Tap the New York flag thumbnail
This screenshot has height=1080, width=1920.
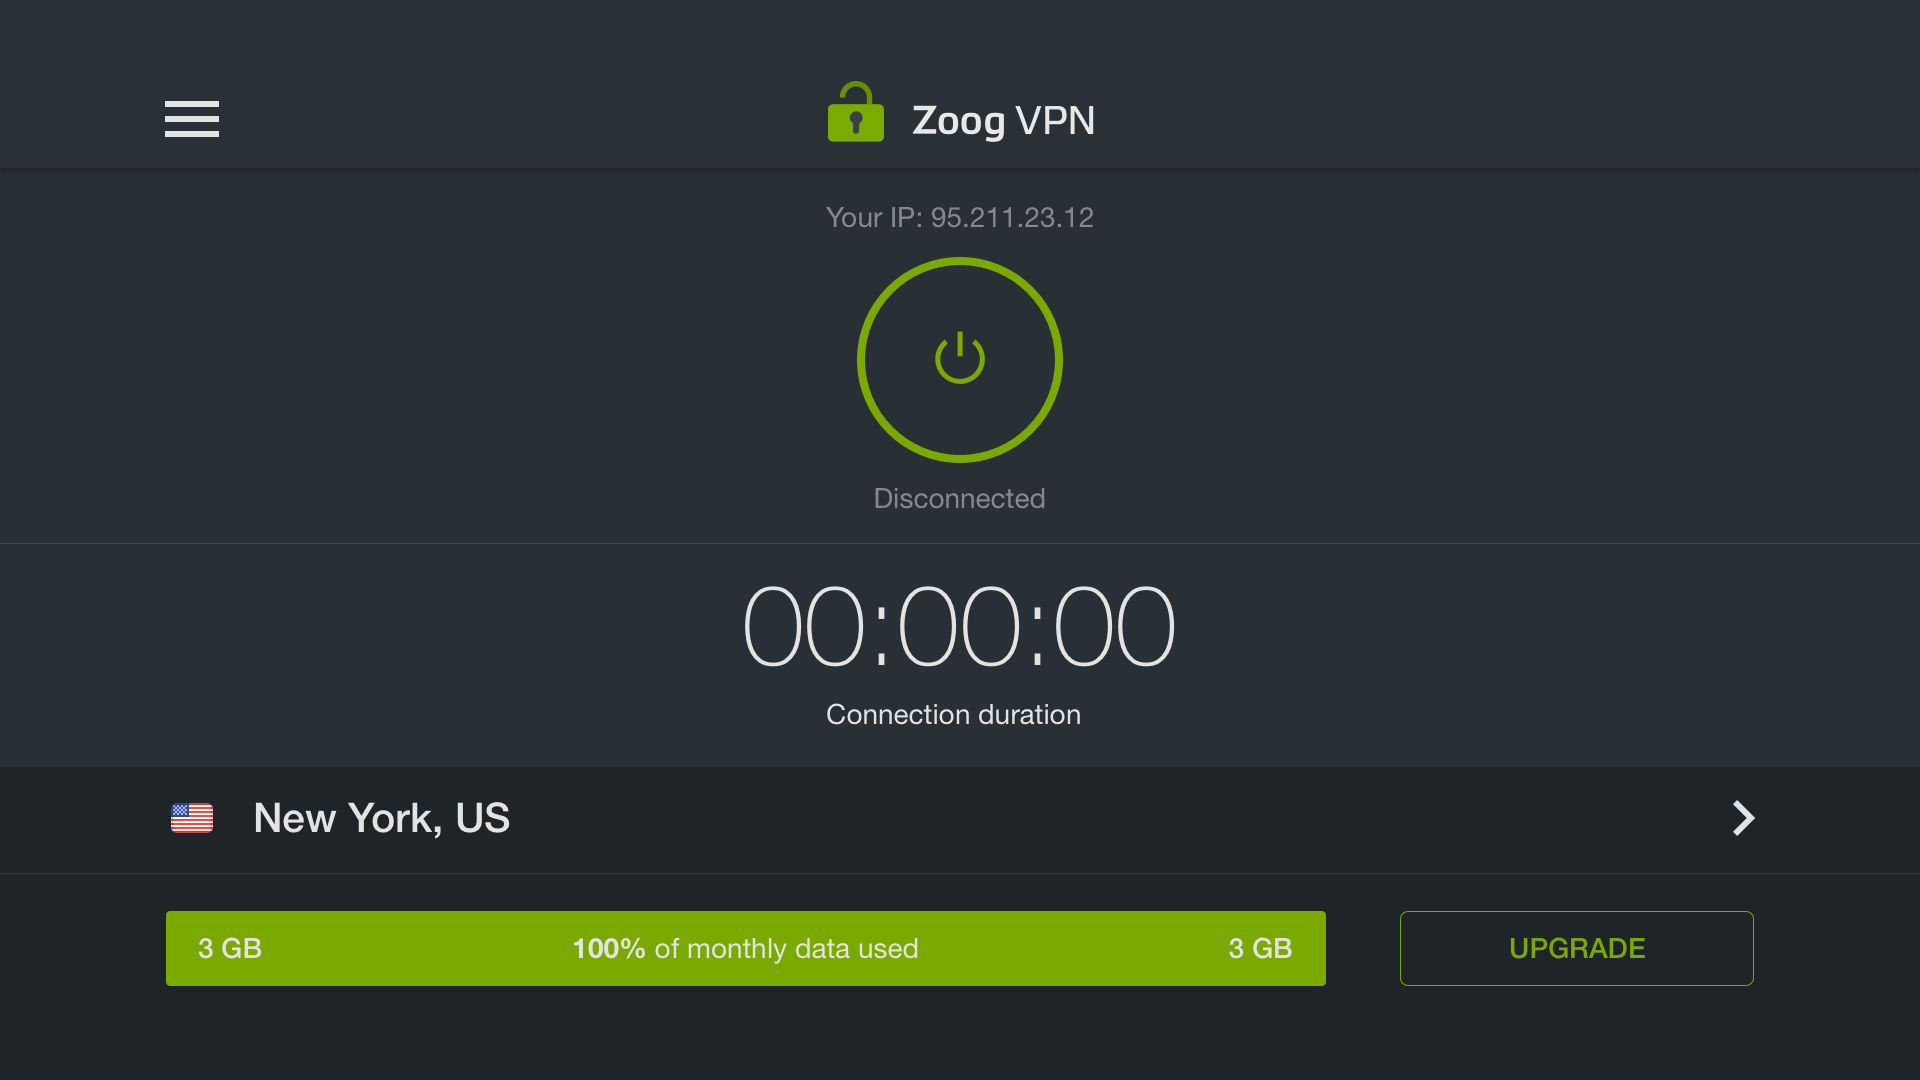tap(191, 818)
